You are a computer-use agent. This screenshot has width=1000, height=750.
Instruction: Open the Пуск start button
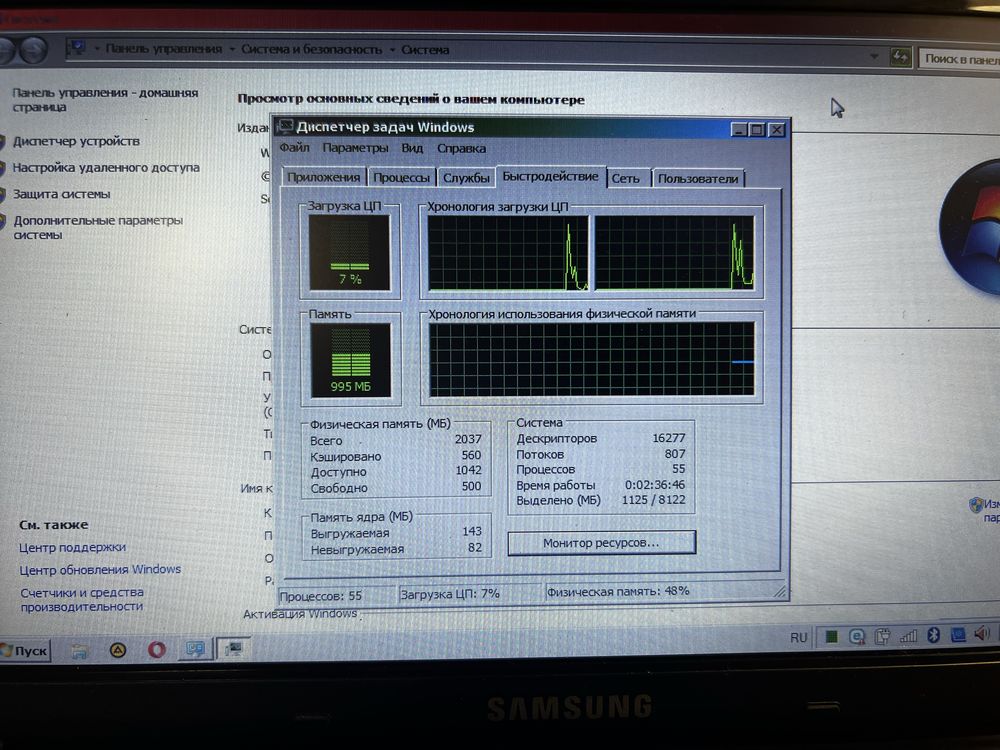point(24,651)
